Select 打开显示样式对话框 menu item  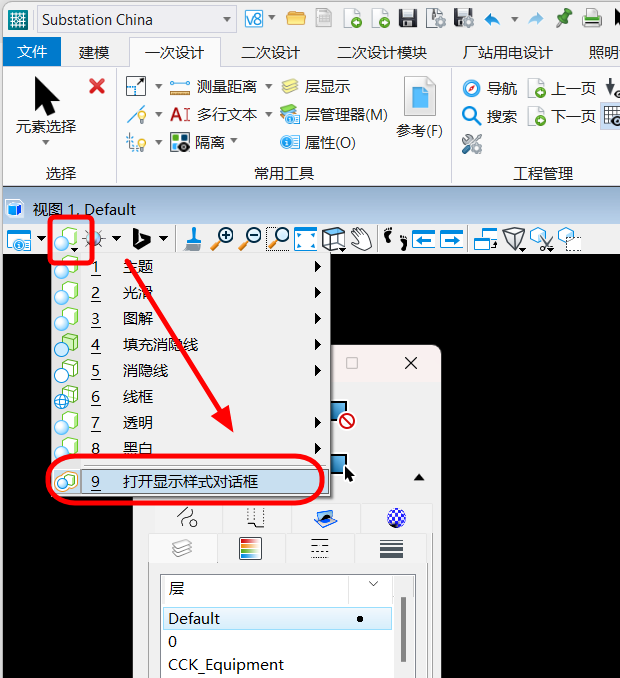click(x=190, y=481)
